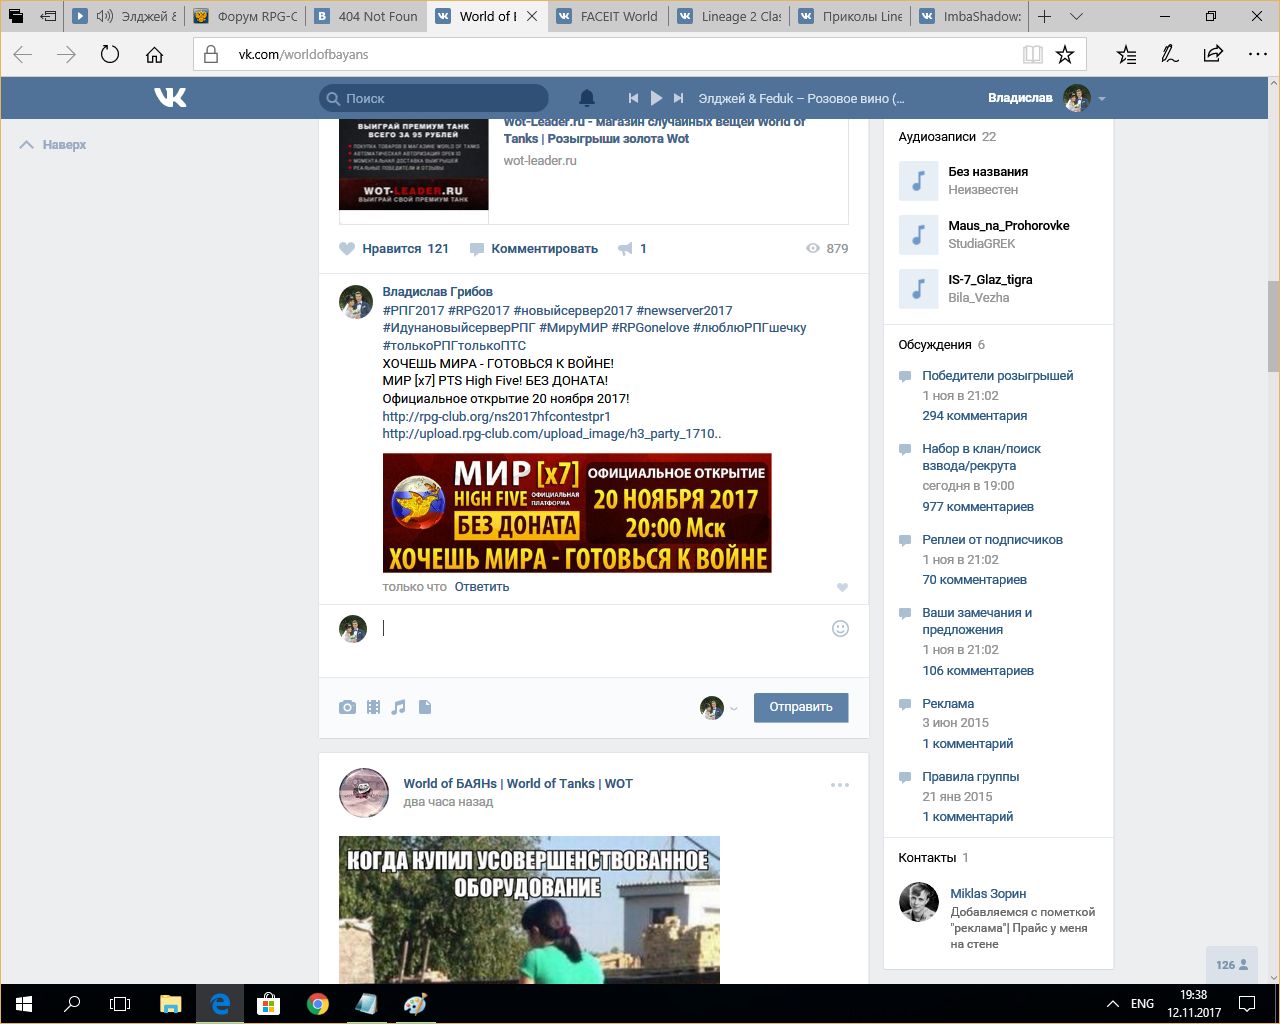Open the notifications bell
The width and height of the screenshot is (1280, 1024).
(587, 98)
